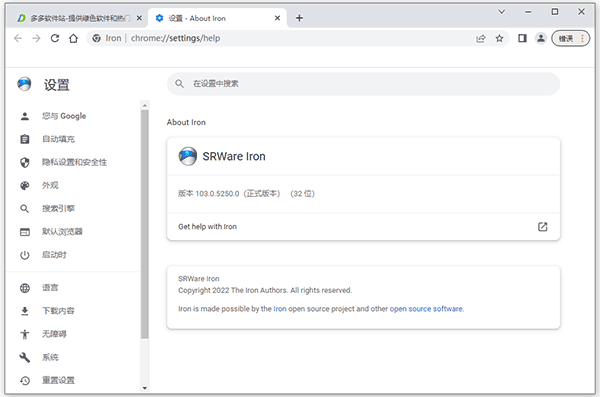Open 您与 Google settings section
The width and height of the screenshot is (600, 397).
tap(73, 116)
